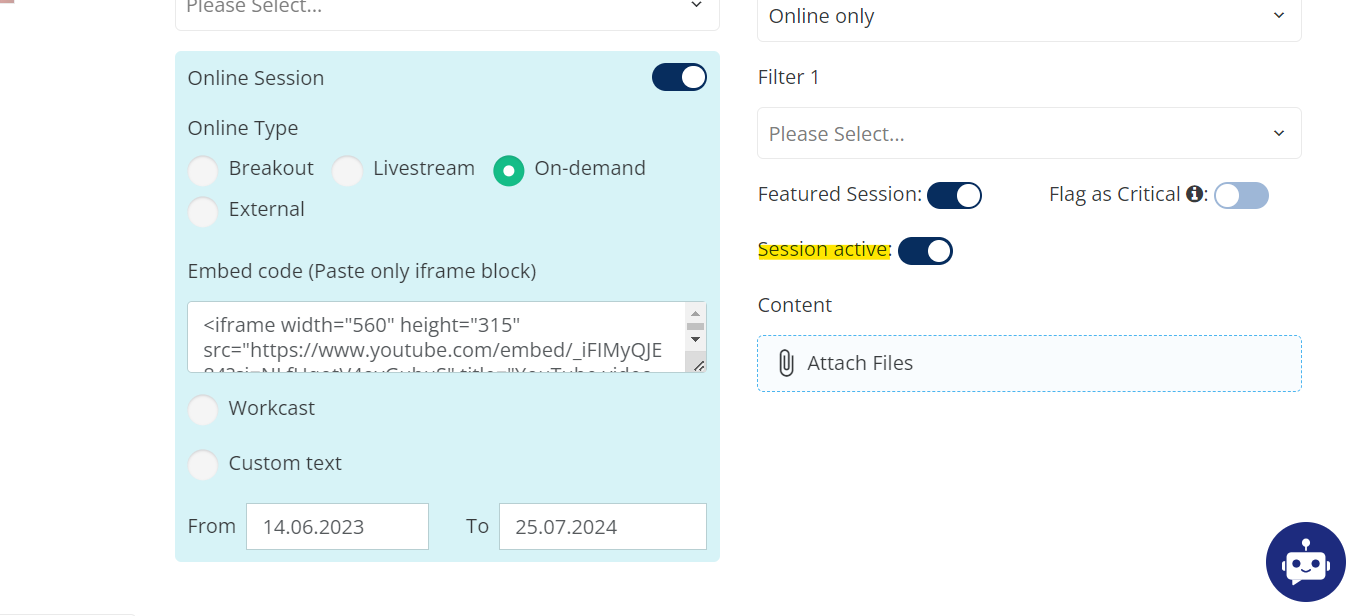Click inside the embed code textarea
Viewport: 1362px width, 616px height.
click(436, 337)
